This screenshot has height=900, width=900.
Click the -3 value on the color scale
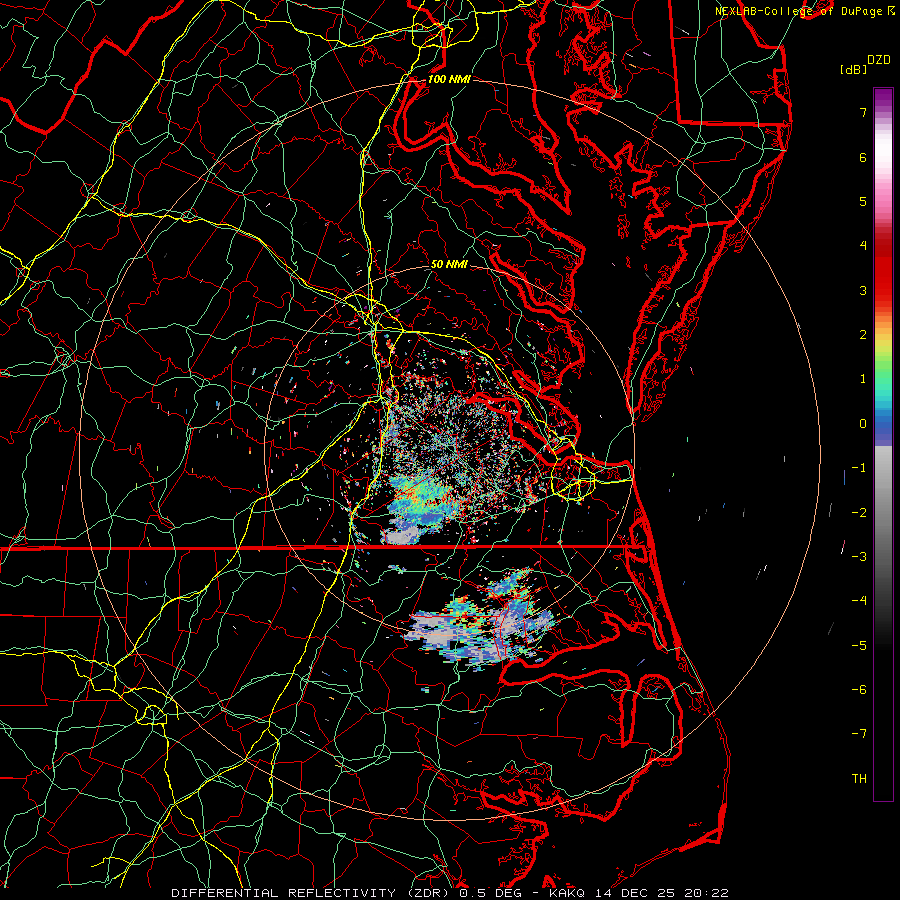click(859, 557)
